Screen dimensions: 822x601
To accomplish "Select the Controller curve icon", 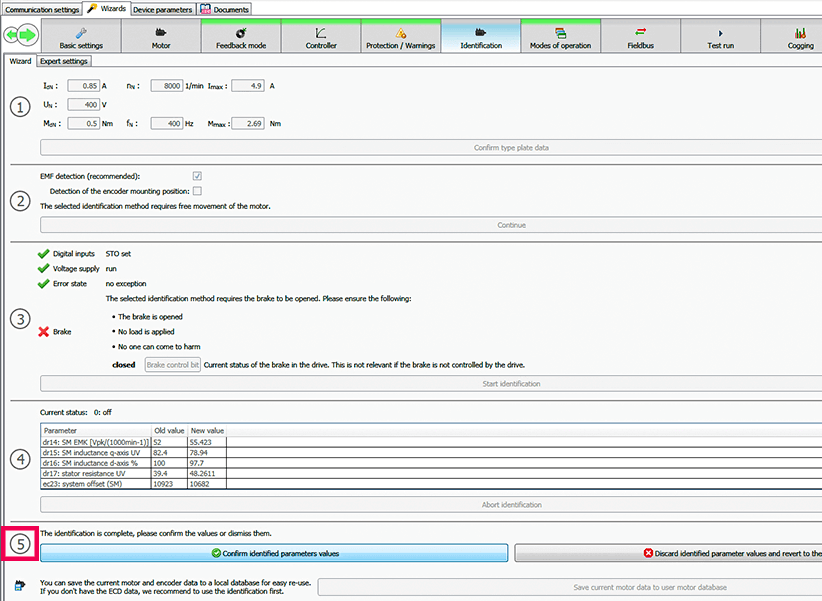I will coord(321,33).
